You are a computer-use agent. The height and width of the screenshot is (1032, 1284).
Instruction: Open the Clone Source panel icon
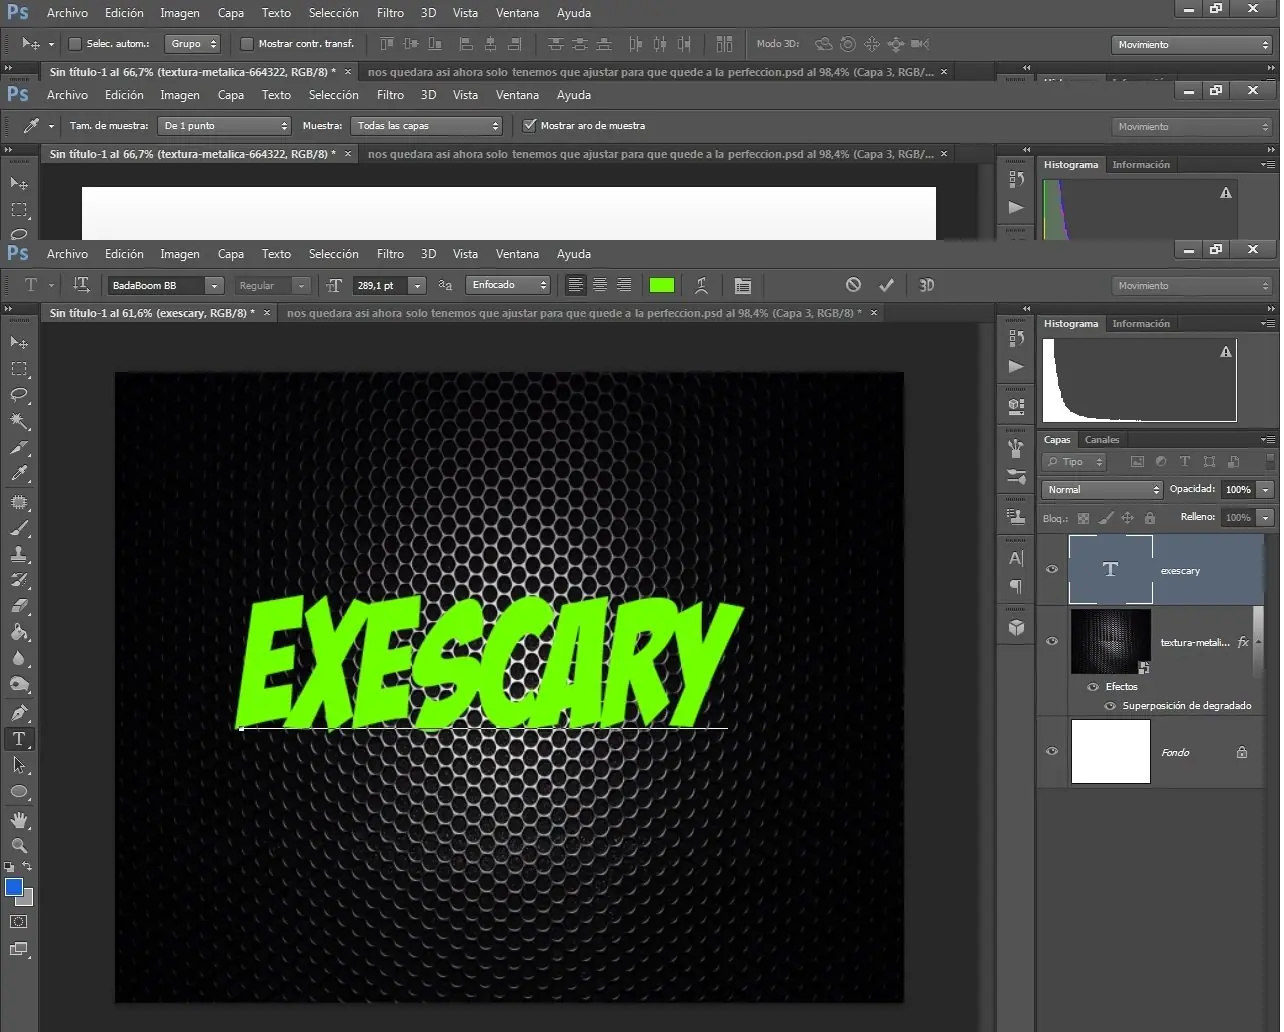[1016, 517]
